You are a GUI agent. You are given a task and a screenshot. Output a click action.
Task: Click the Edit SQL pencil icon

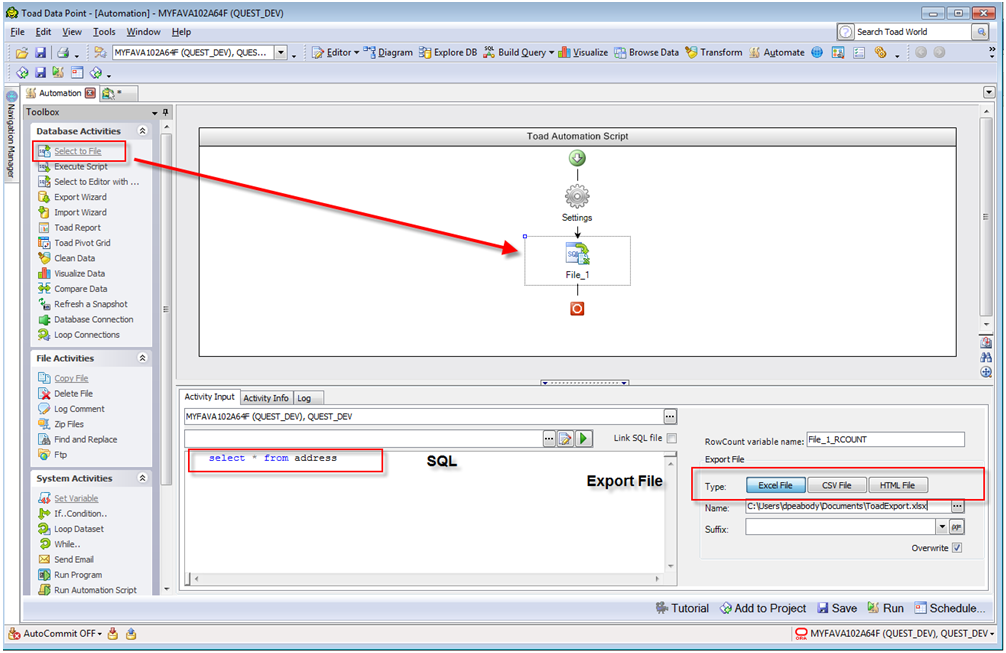click(x=565, y=439)
